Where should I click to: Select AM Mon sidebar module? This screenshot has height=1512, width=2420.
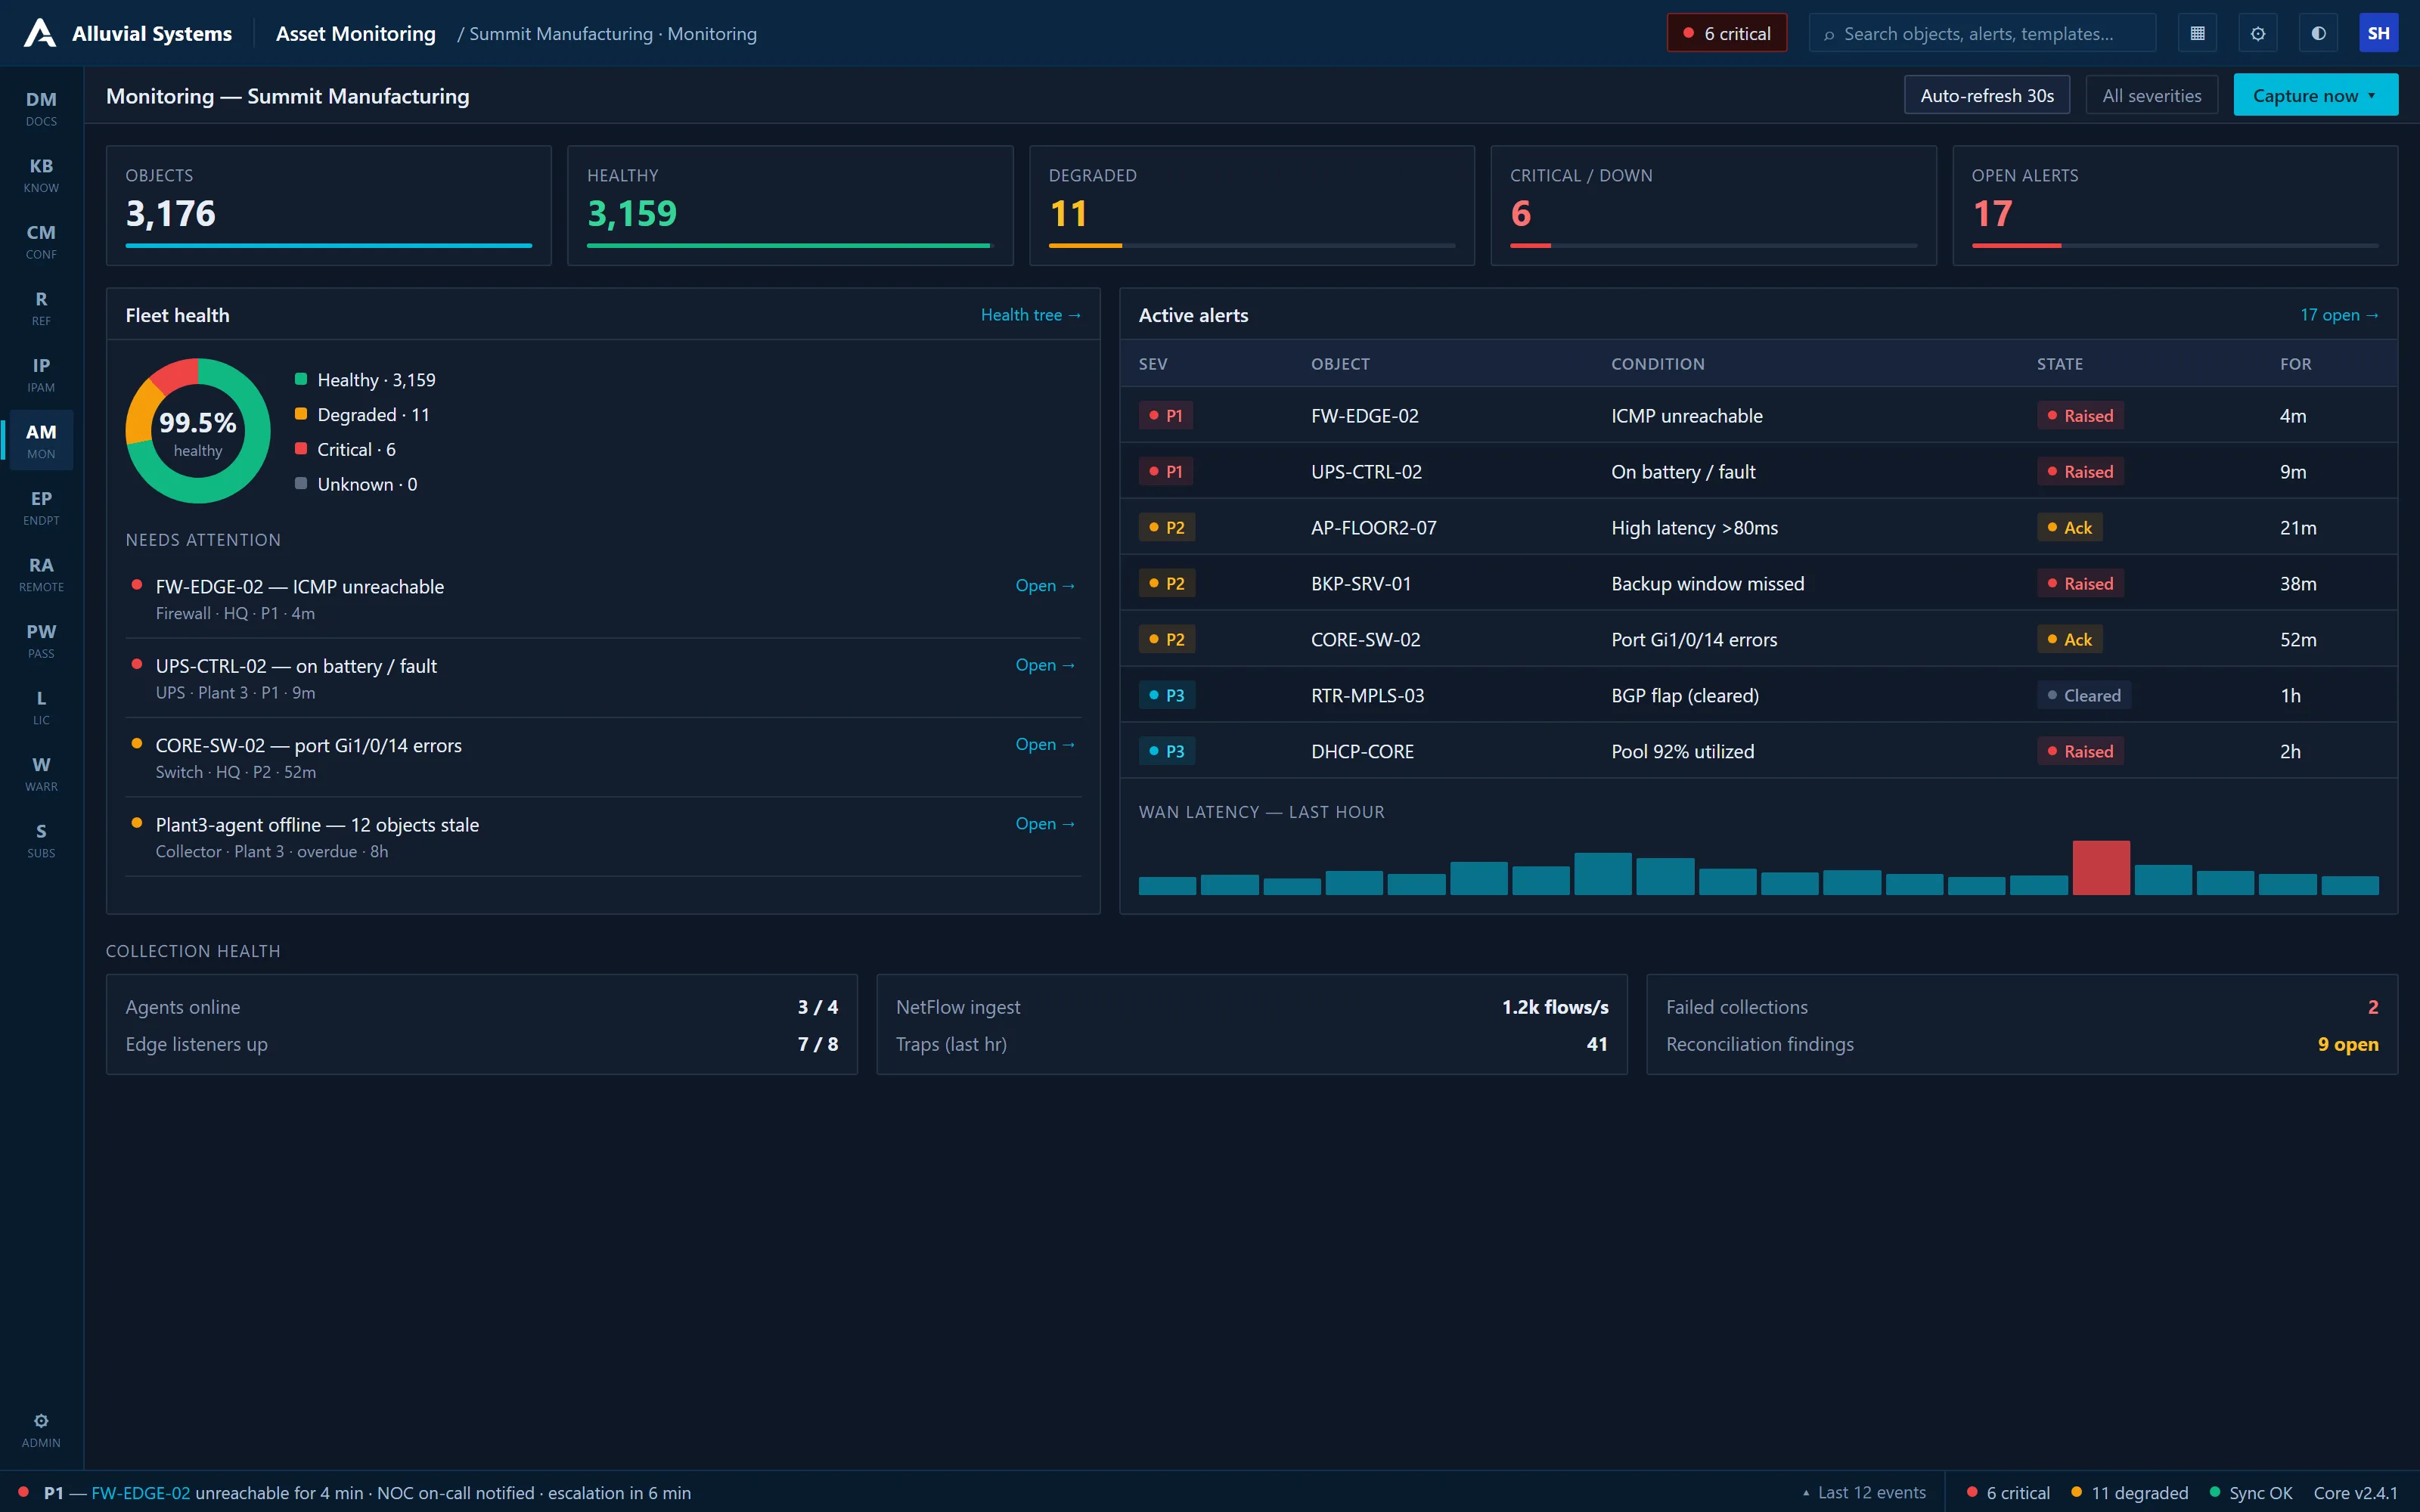[41, 441]
